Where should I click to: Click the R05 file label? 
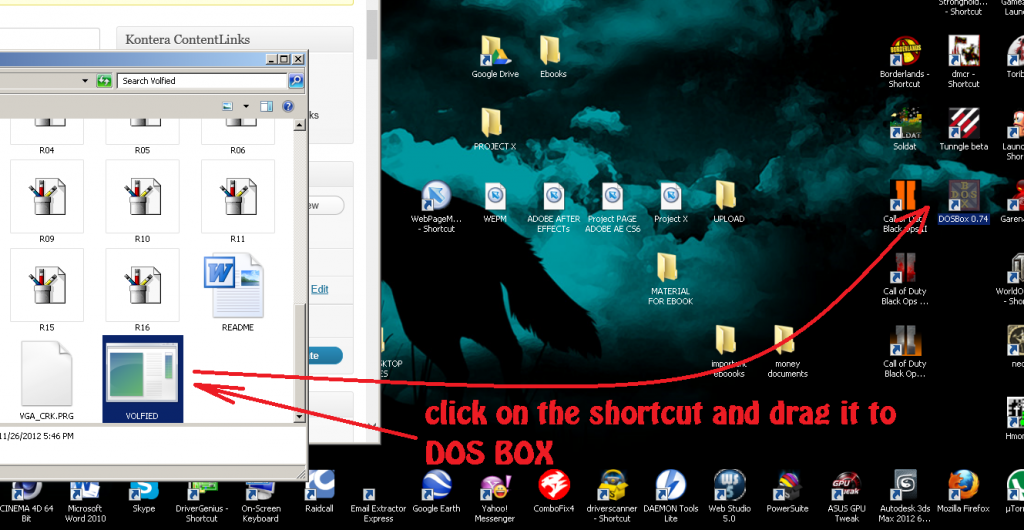[142, 150]
